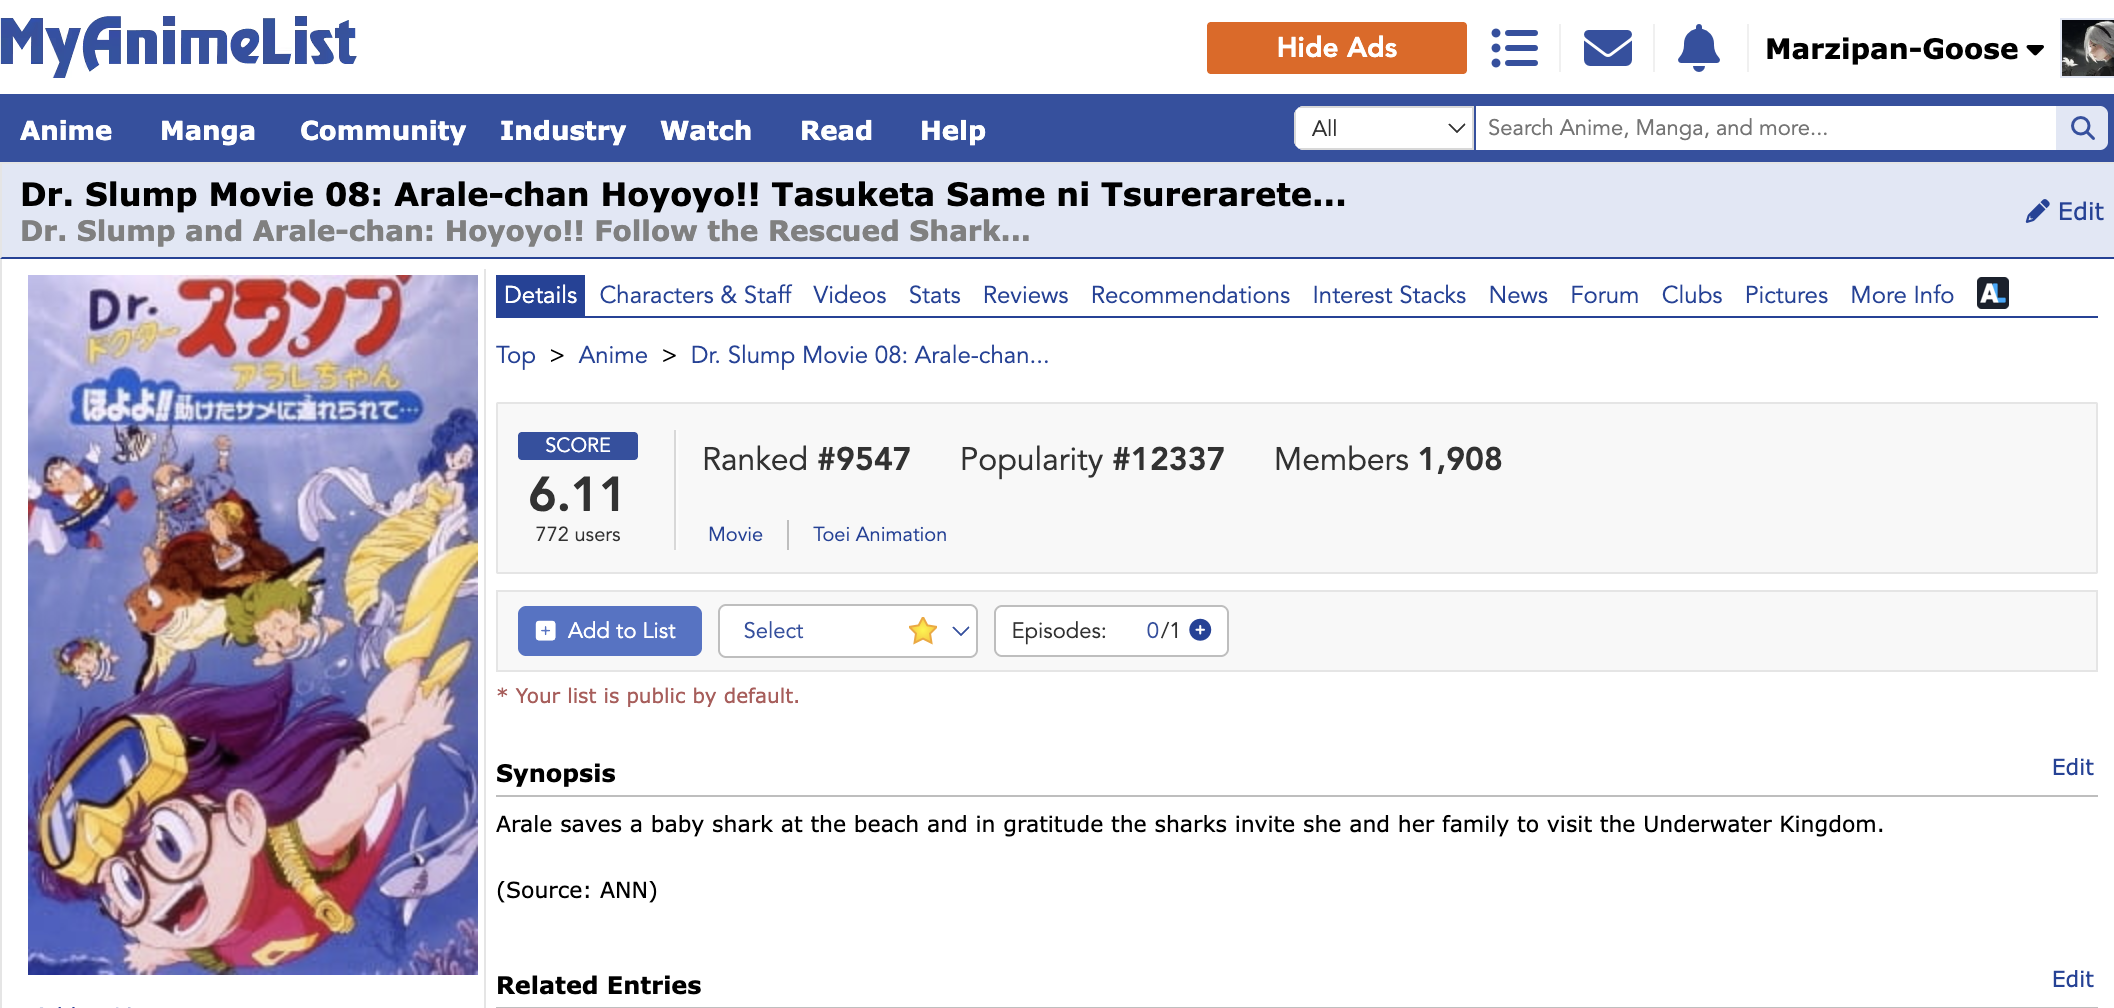The width and height of the screenshot is (2114, 1008).
Task: Open the Anime navigation menu
Action: (66, 130)
